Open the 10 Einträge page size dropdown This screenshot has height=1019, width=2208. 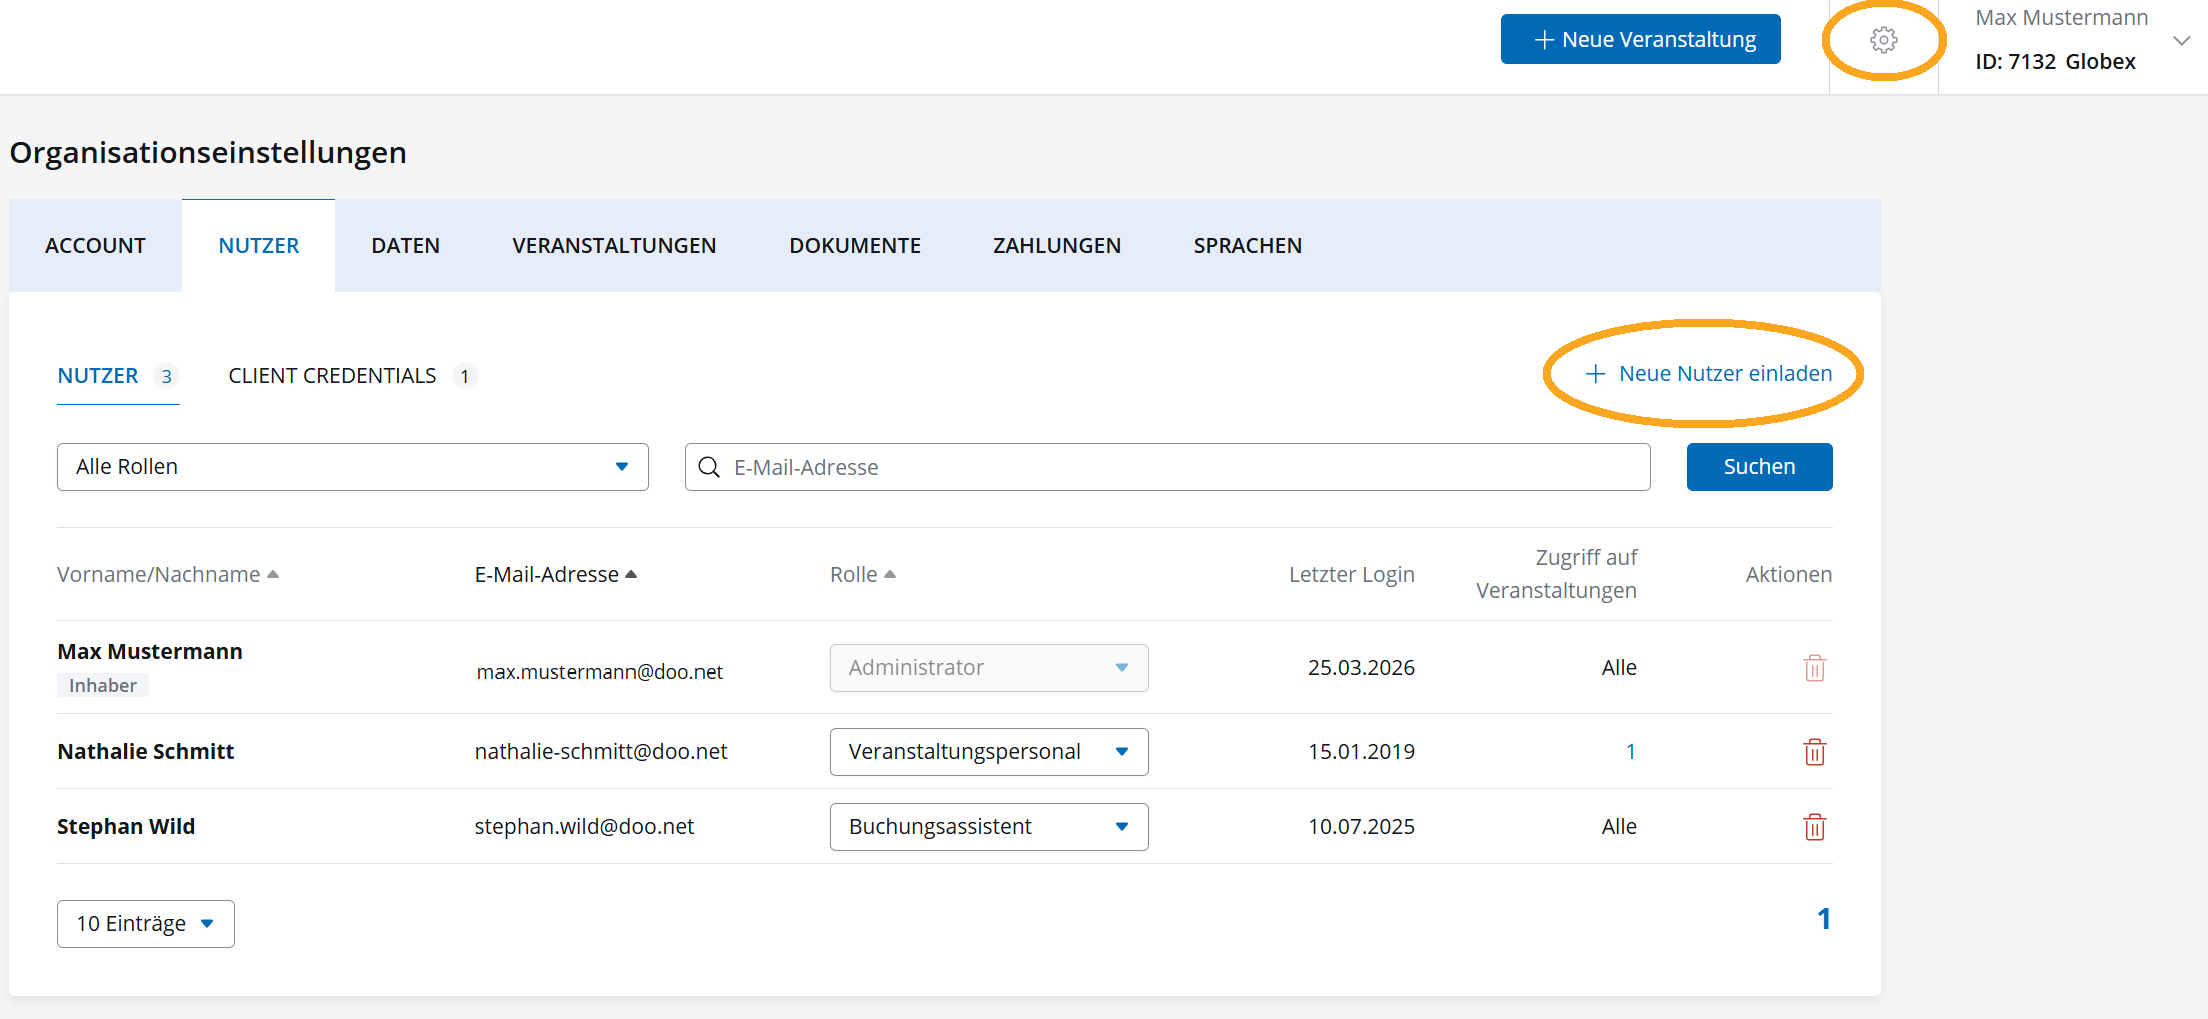pos(145,924)
